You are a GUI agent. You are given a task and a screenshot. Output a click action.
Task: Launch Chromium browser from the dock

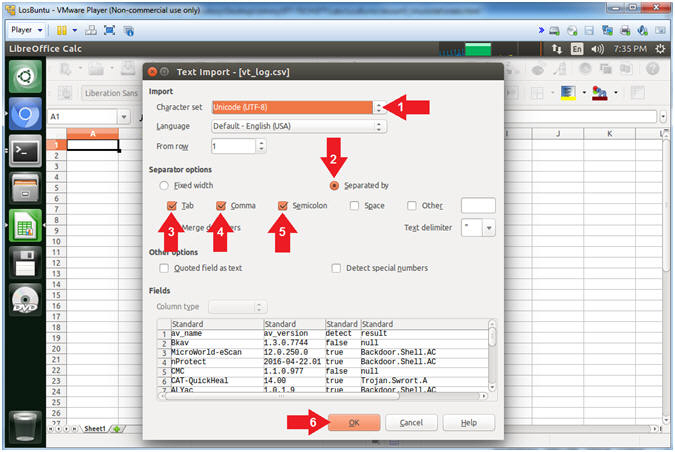coord(25,114)
